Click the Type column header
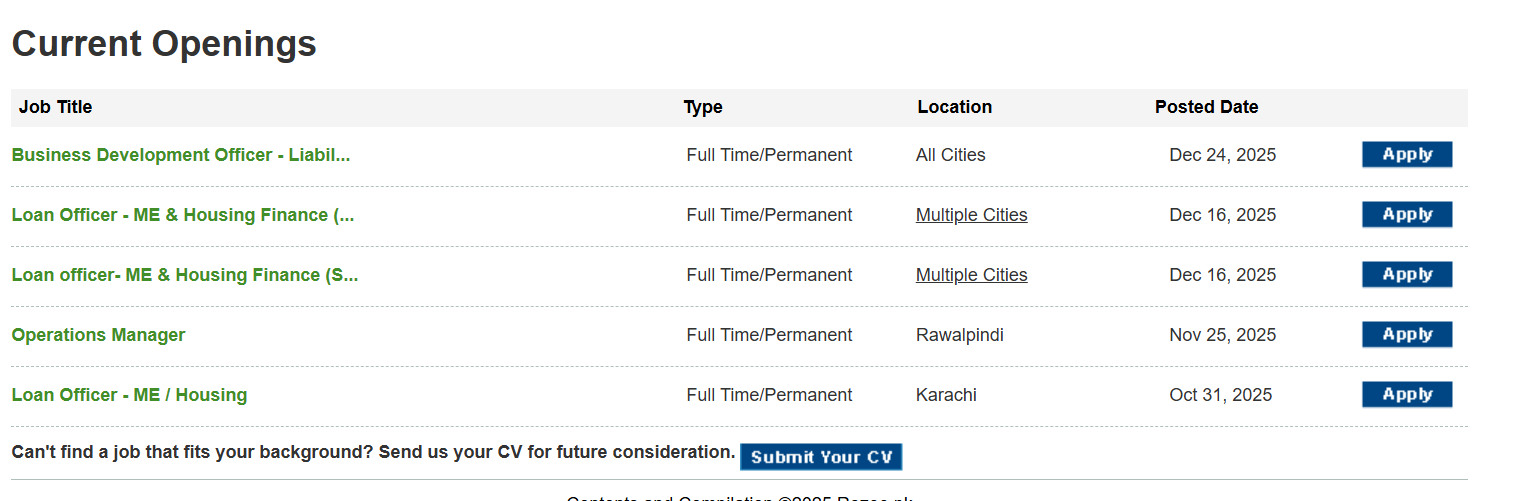Viewport: 1521px width, 501px height. coord(703,107)
